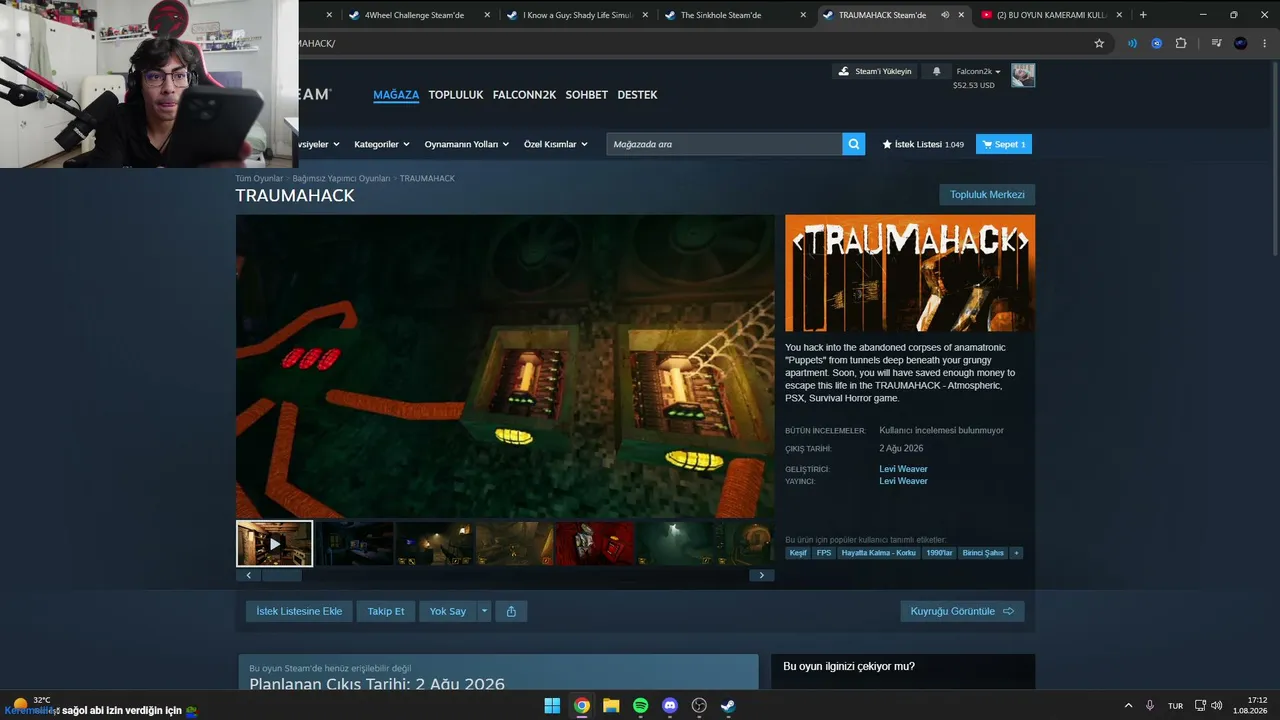
Task: Click the Birinci Şahıs tag
Action: (x=983, y=553)
